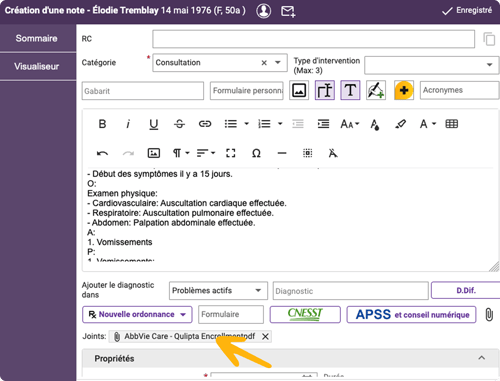The height and width of the screenshot is (381, 500).
Task: Open the patient profile icon
Action: (263, 11)
